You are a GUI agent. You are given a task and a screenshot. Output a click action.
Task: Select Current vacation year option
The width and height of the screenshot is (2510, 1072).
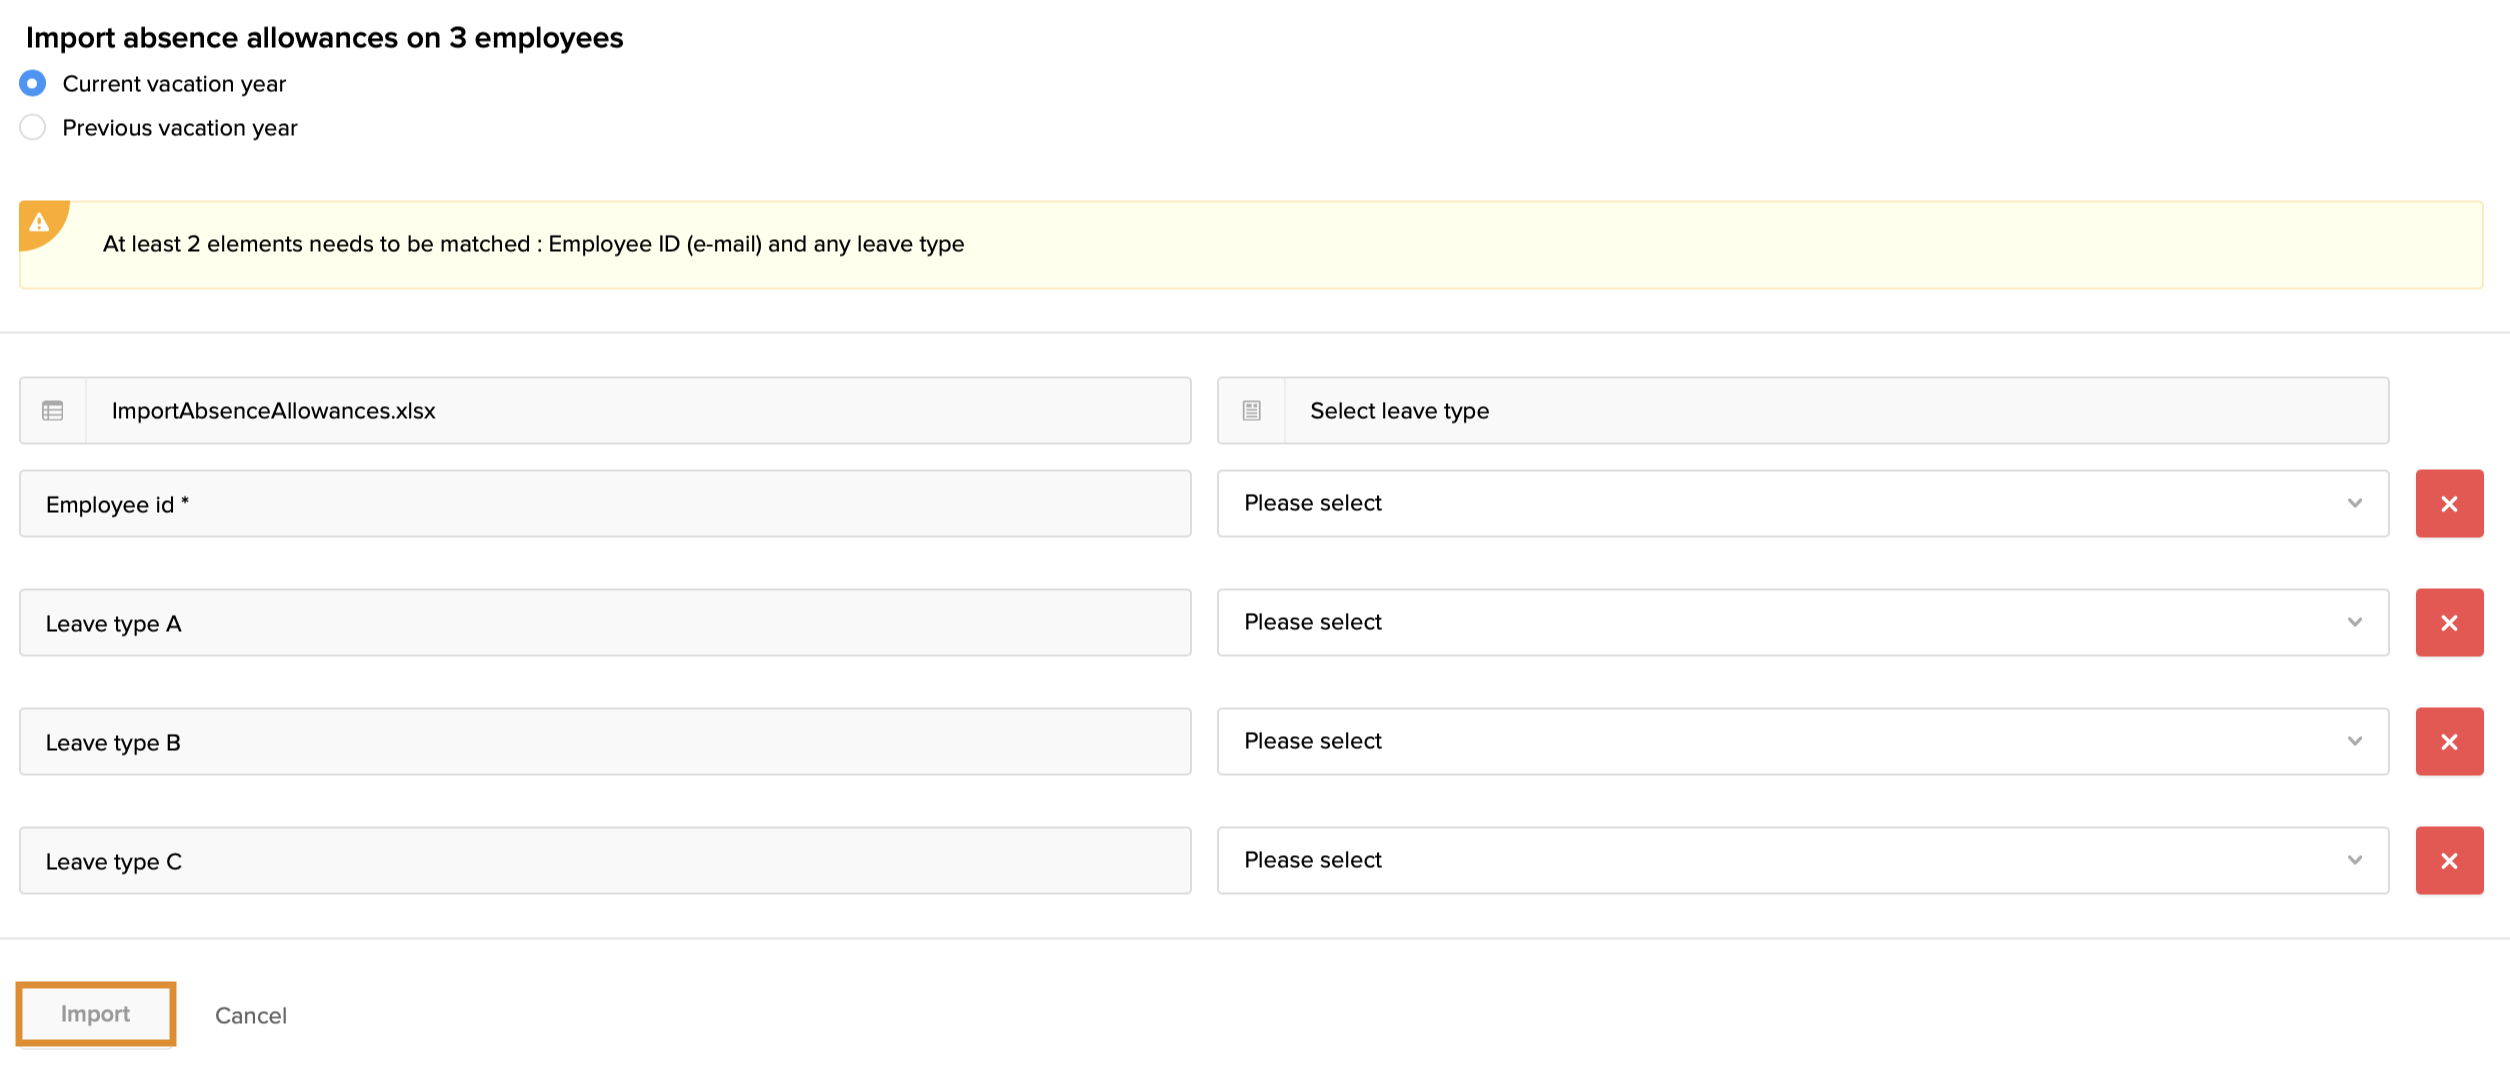(x=33, y=84)
